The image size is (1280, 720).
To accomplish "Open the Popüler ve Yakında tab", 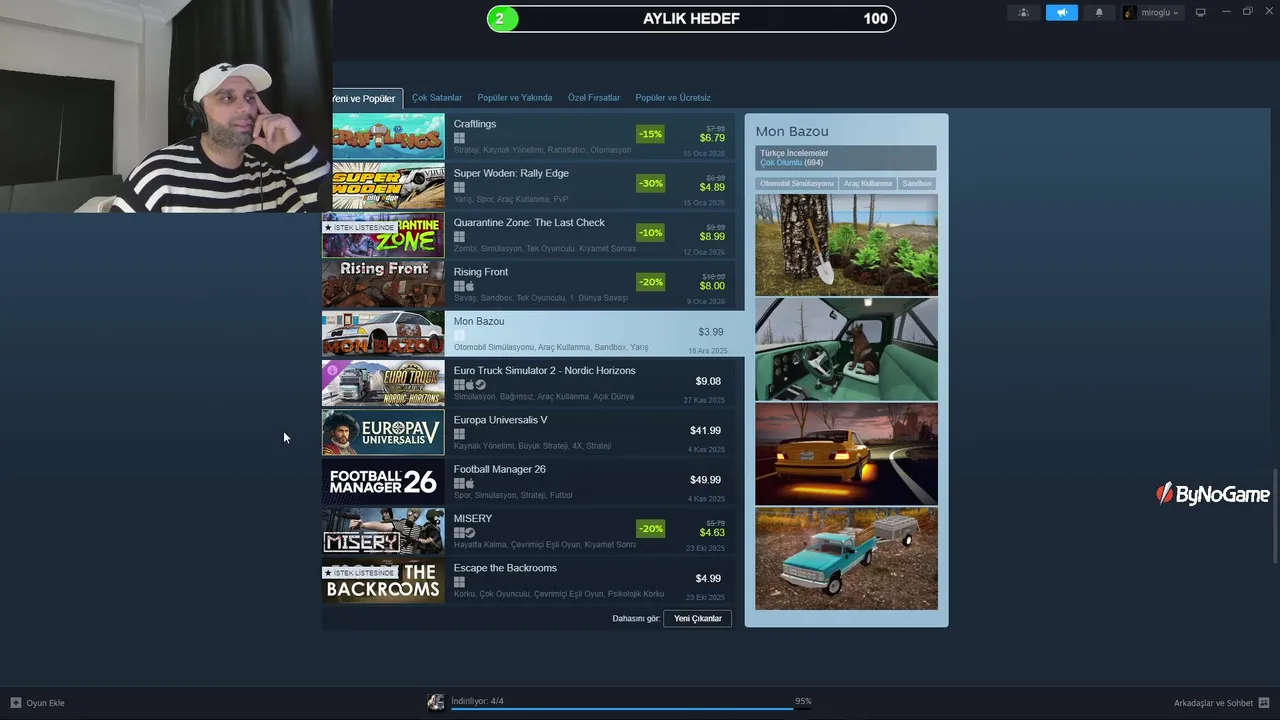I will click(x=515, y=98).
